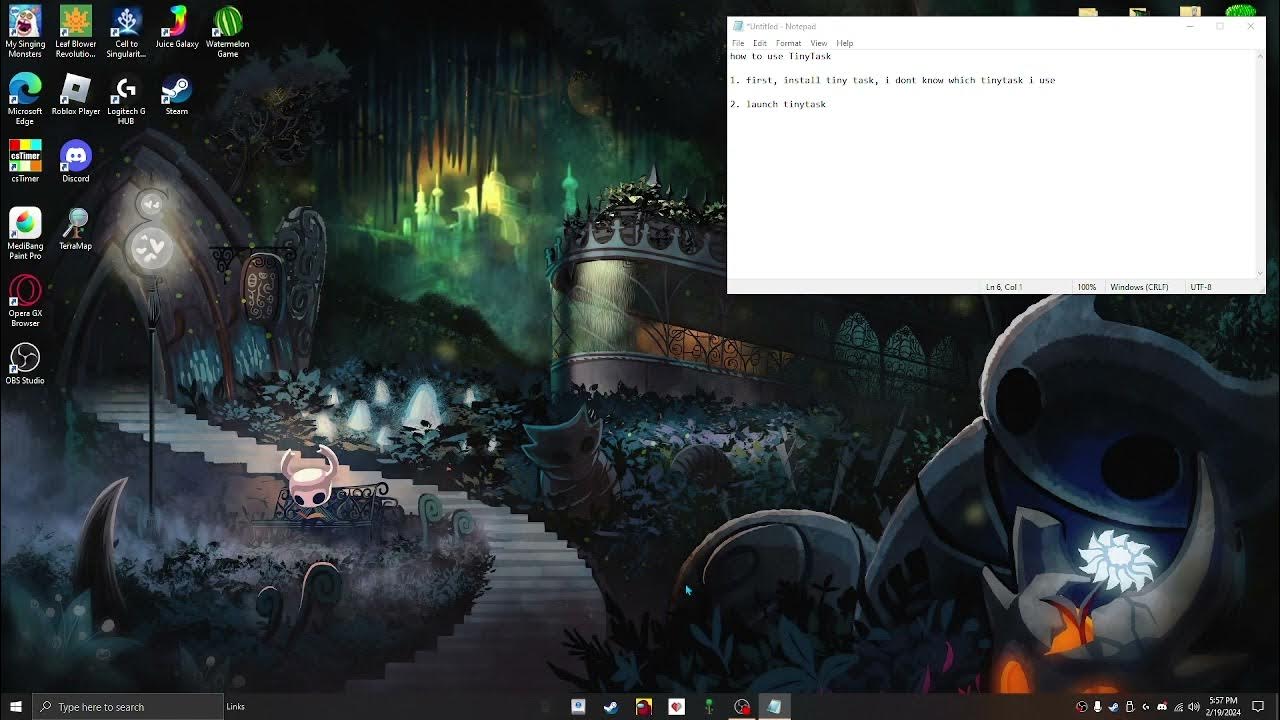Select Juice Galaxy desktop icon
The image size is (1280, 720).
click(177, 28)
